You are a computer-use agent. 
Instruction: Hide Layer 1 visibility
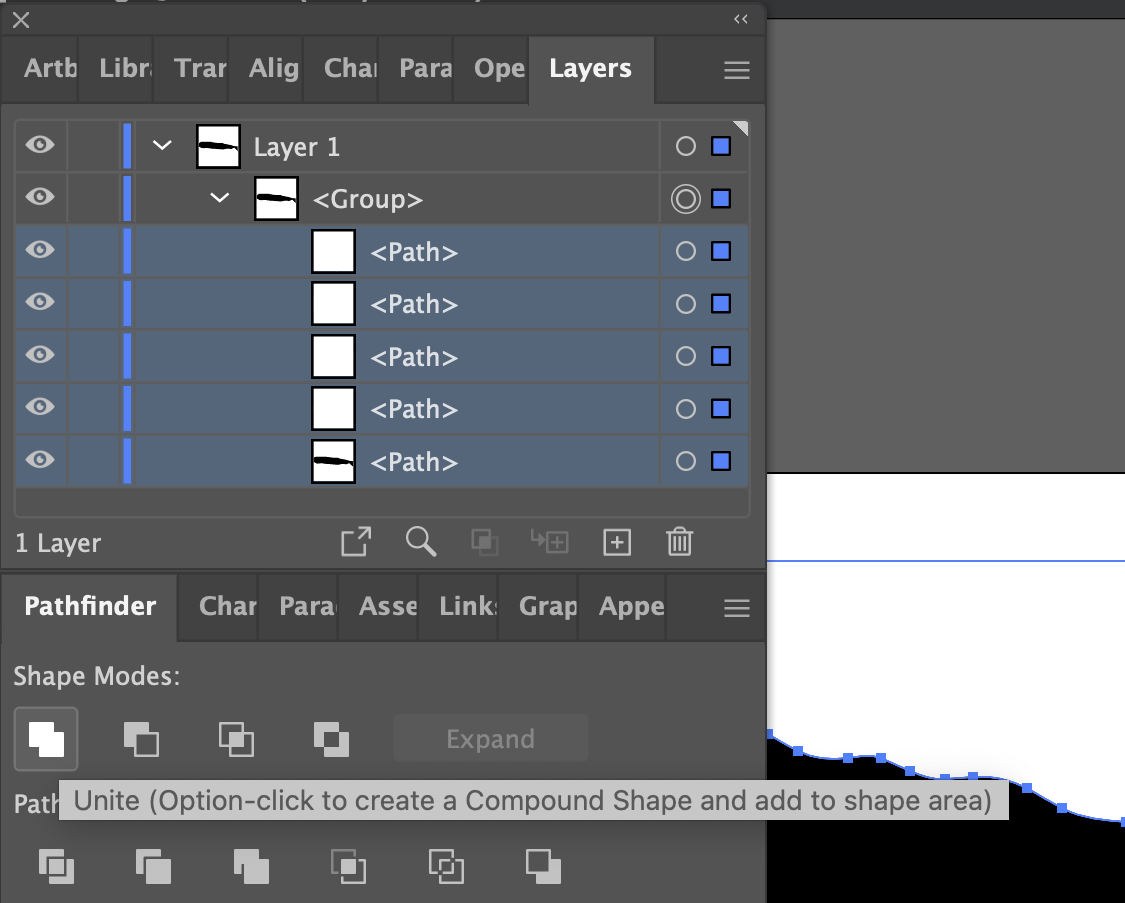click(x=39, y=145)
